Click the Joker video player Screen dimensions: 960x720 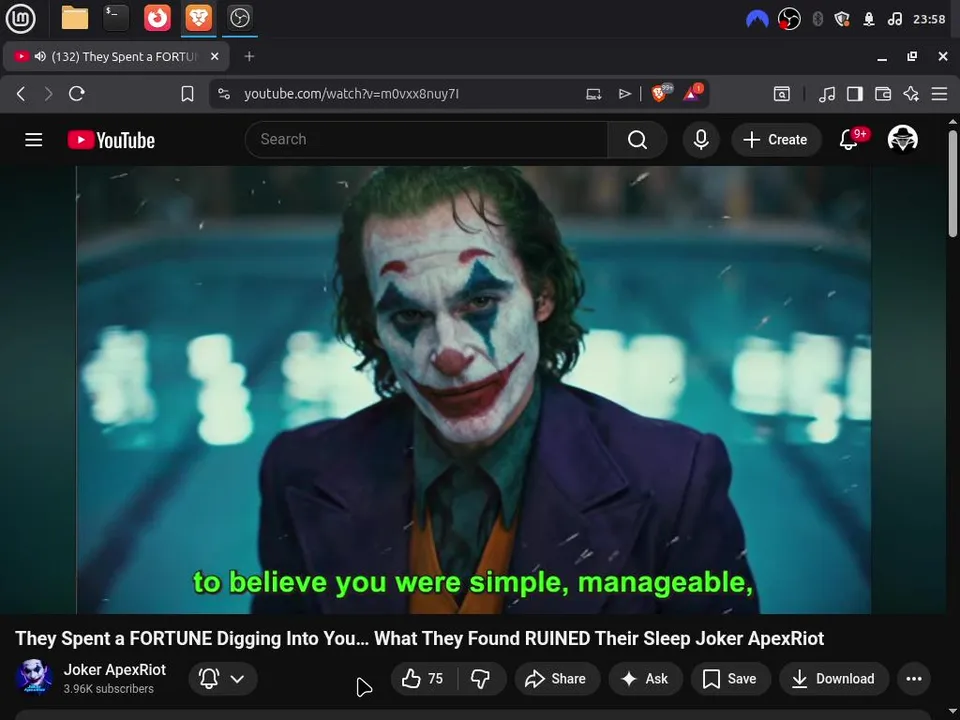pyautogui.click(x=473, y=389)
